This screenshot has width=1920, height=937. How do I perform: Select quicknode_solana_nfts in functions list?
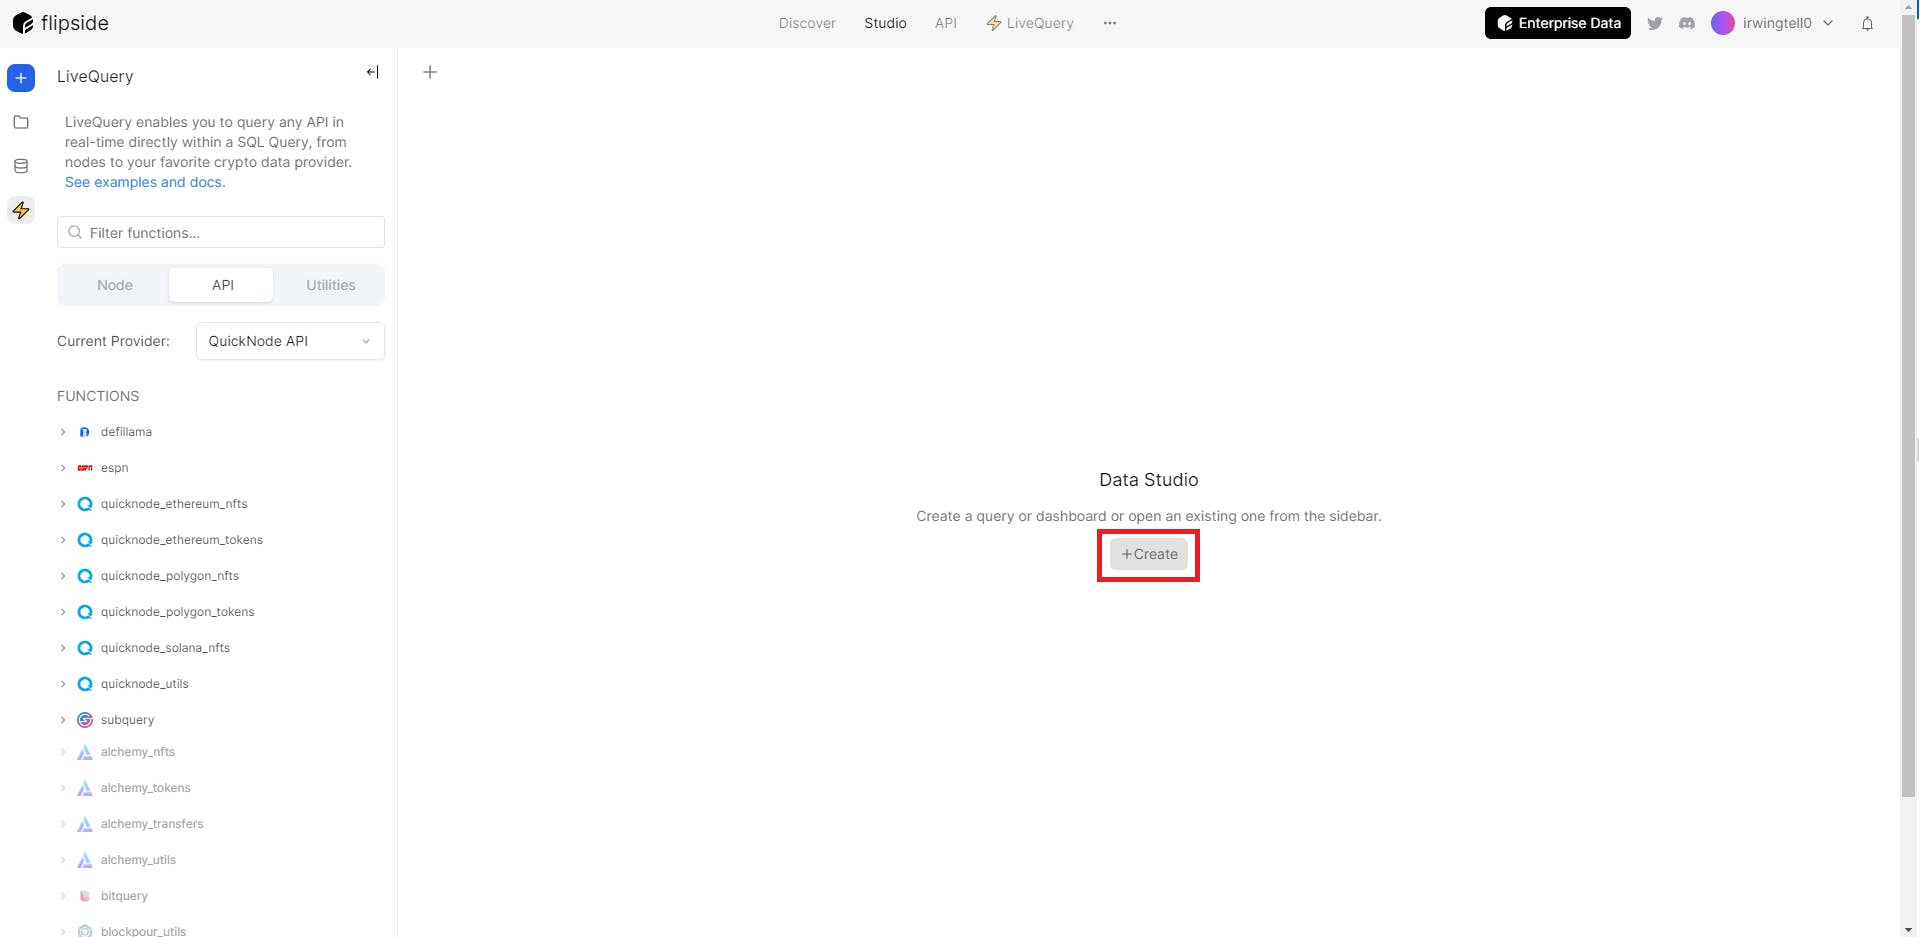(165, 648)
